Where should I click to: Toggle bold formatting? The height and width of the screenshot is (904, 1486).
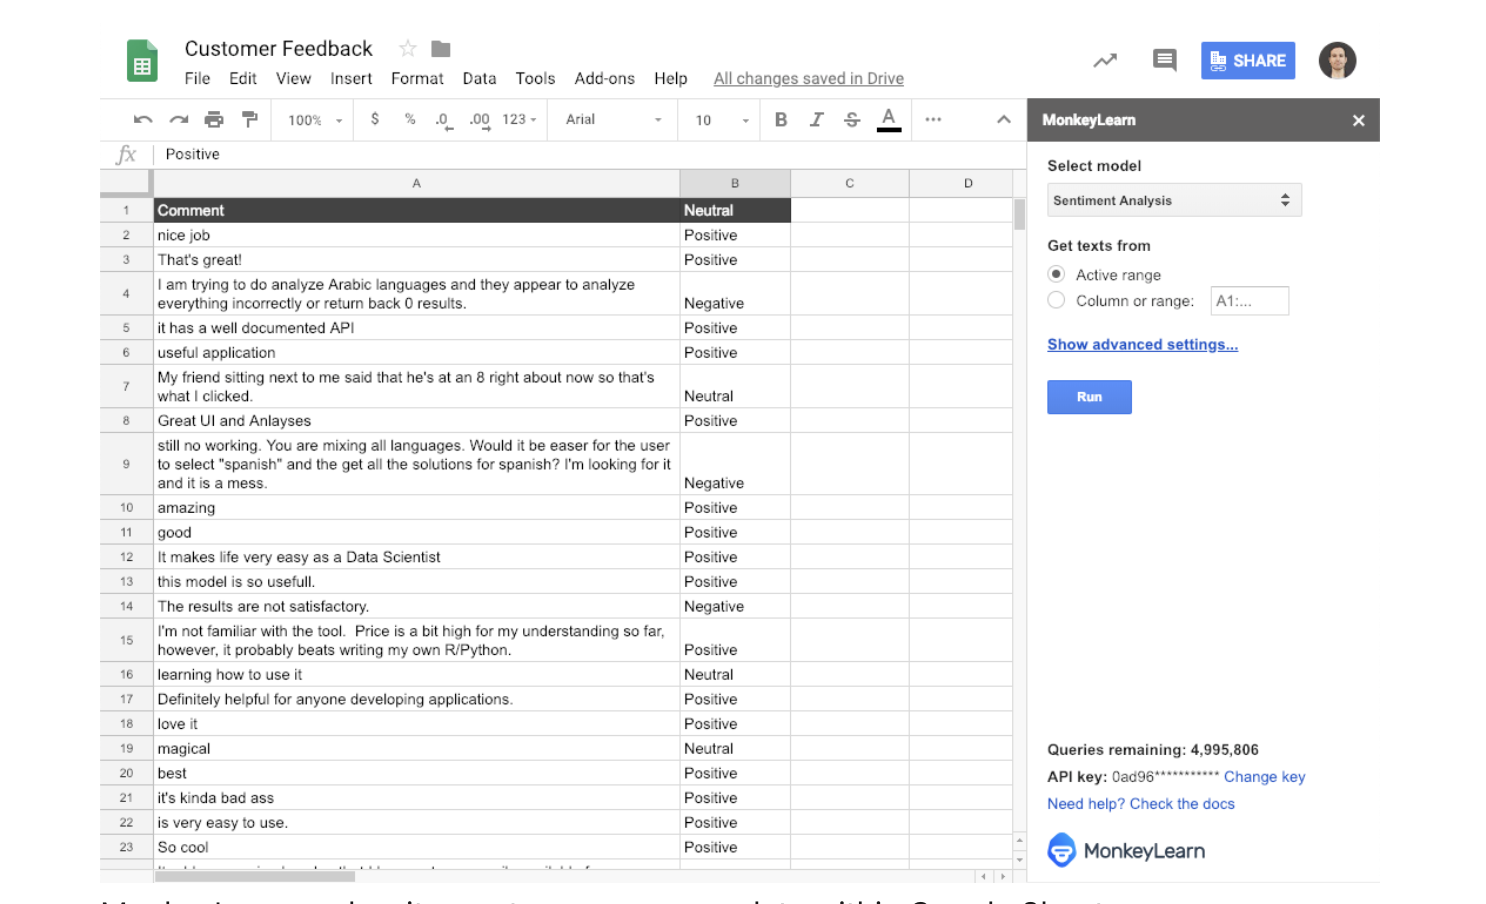coord(781,120)
